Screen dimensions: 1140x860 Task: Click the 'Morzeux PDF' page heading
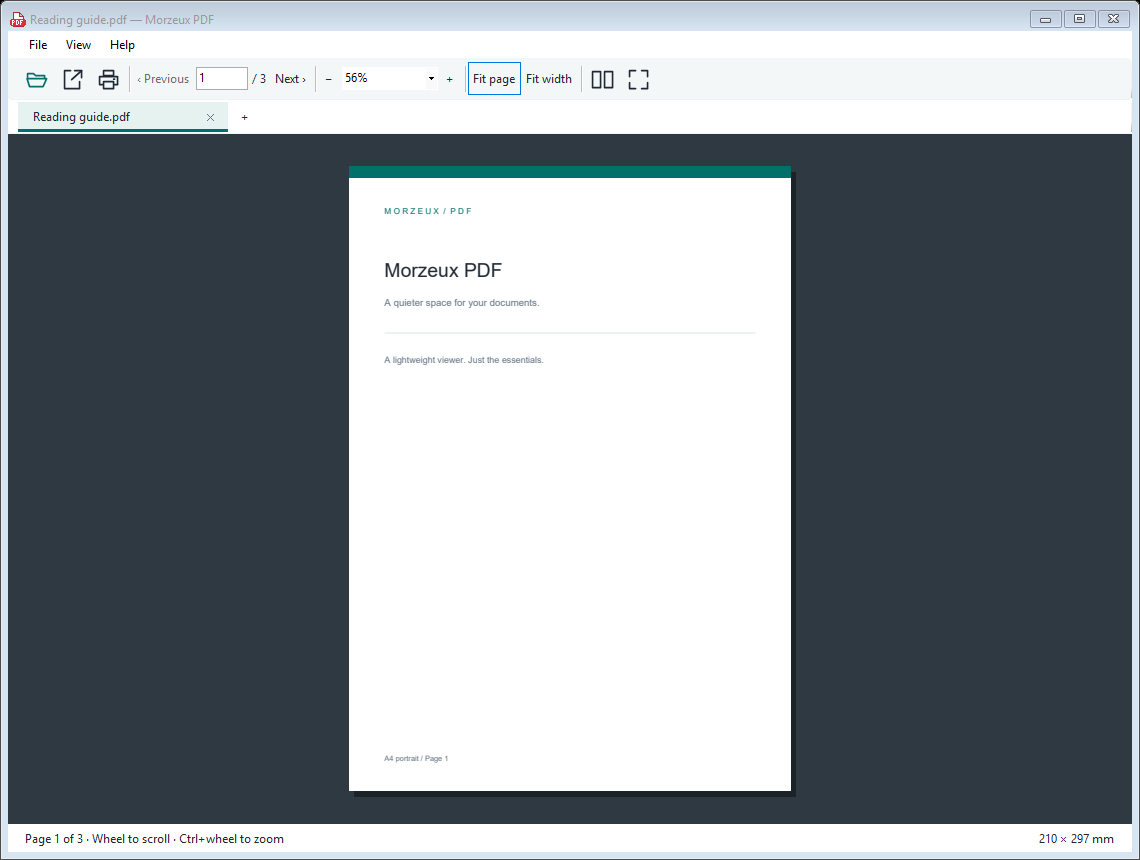pos(443,270)
